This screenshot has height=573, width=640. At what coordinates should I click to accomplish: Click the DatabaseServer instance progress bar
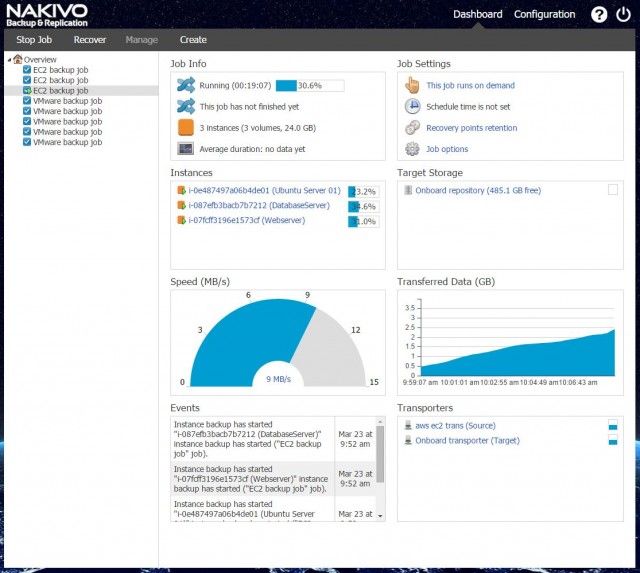pos(363,207)
